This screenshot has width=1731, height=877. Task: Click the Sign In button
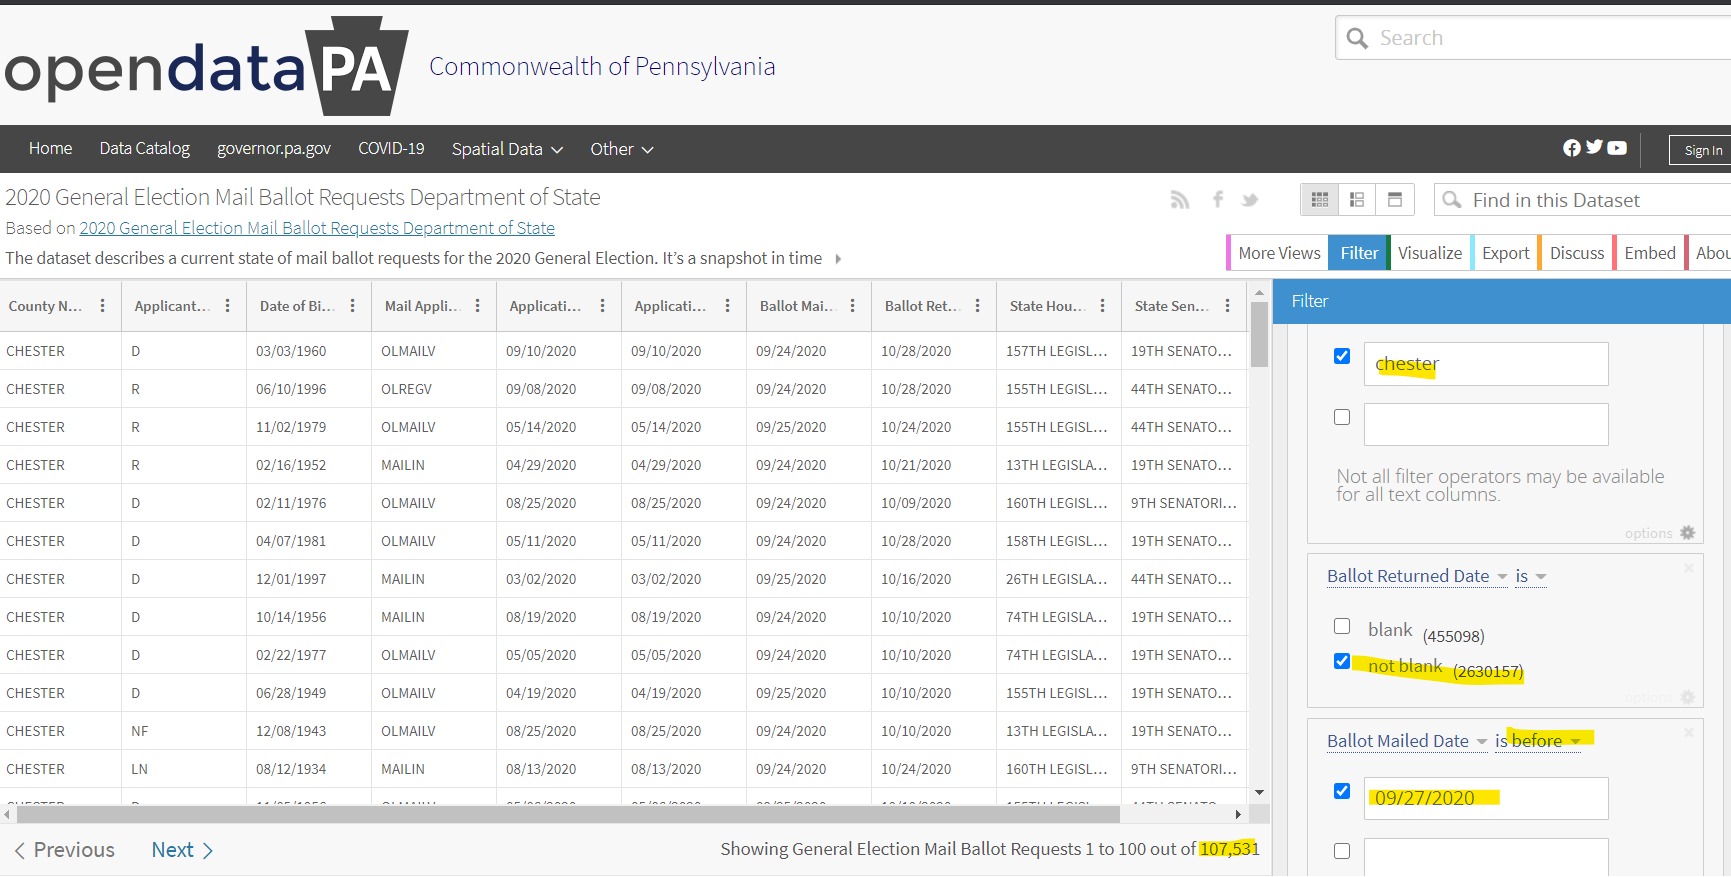pyautogui.click(x=1702, y=150)
